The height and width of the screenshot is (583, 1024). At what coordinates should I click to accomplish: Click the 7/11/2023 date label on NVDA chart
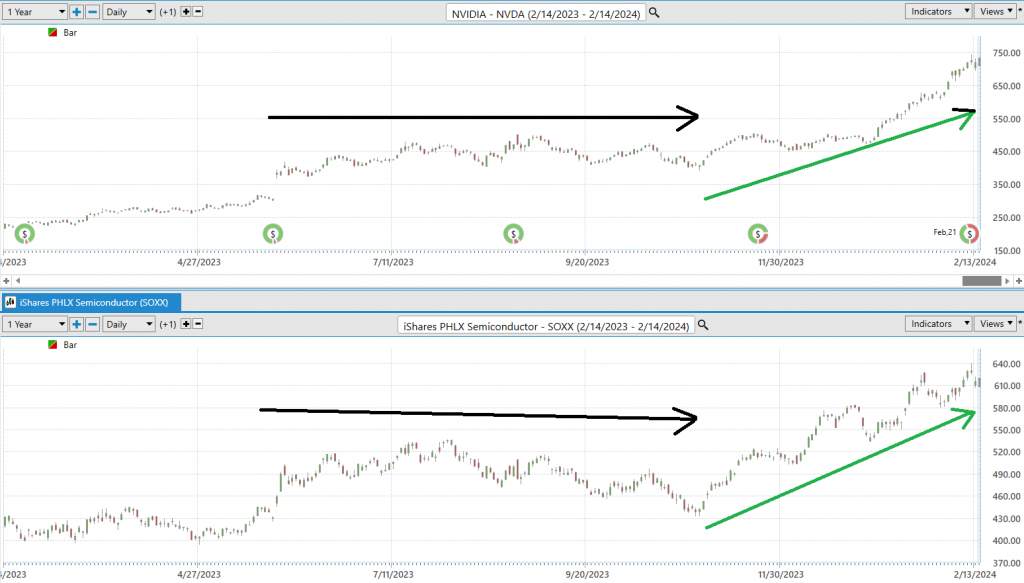393,262
